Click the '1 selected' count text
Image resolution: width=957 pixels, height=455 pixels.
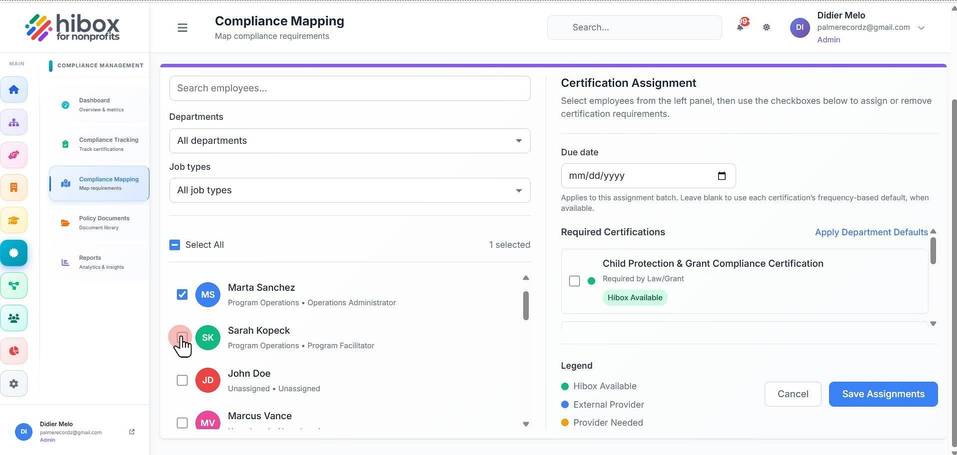(510, 245)
